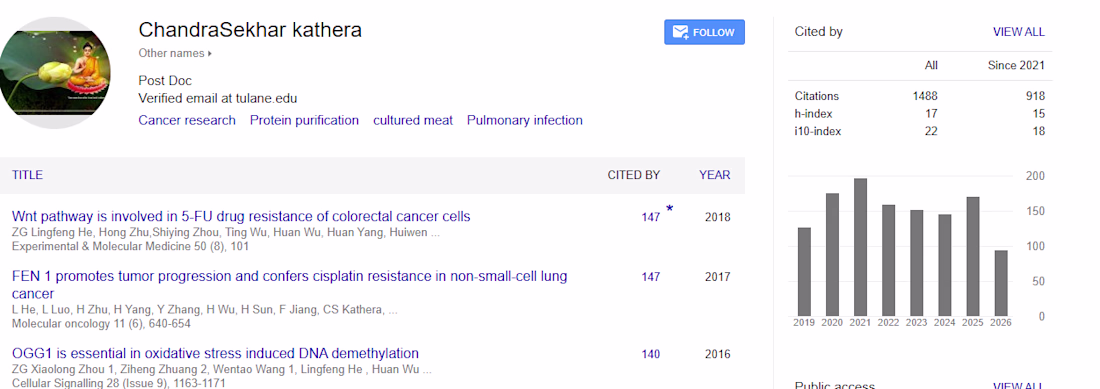Click VIEW ALL beside Public access
The image size is (1100, 389).
pyautogui.click(x=1019, y=385)
